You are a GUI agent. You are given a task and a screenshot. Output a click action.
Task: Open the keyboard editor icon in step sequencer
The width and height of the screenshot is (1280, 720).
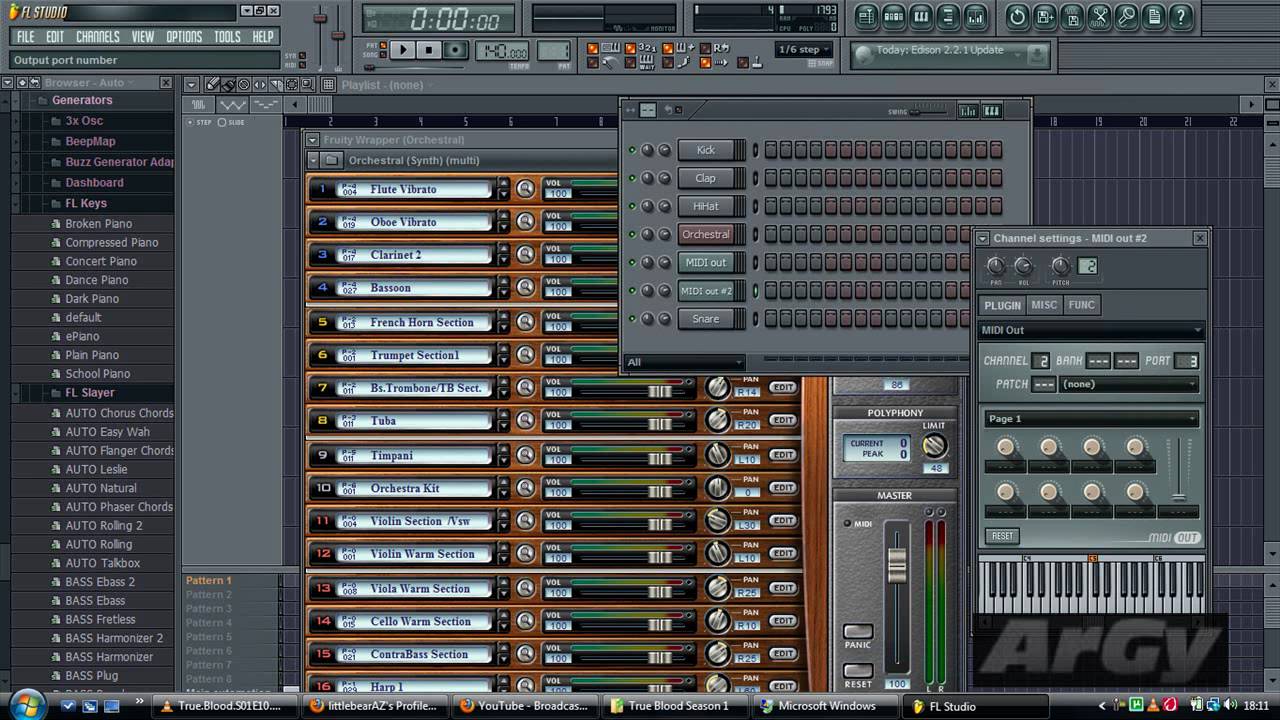tap(991, 111)
